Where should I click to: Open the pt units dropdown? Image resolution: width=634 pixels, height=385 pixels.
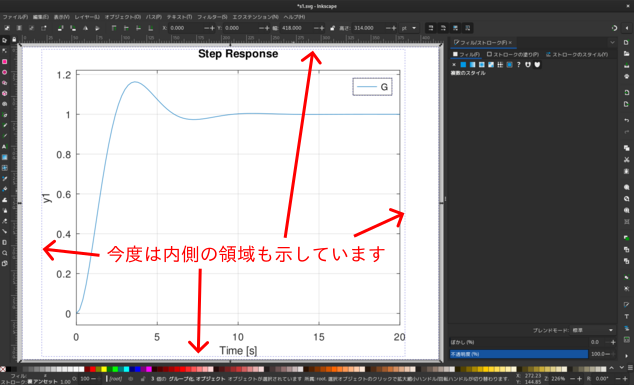tap(409, 28)
